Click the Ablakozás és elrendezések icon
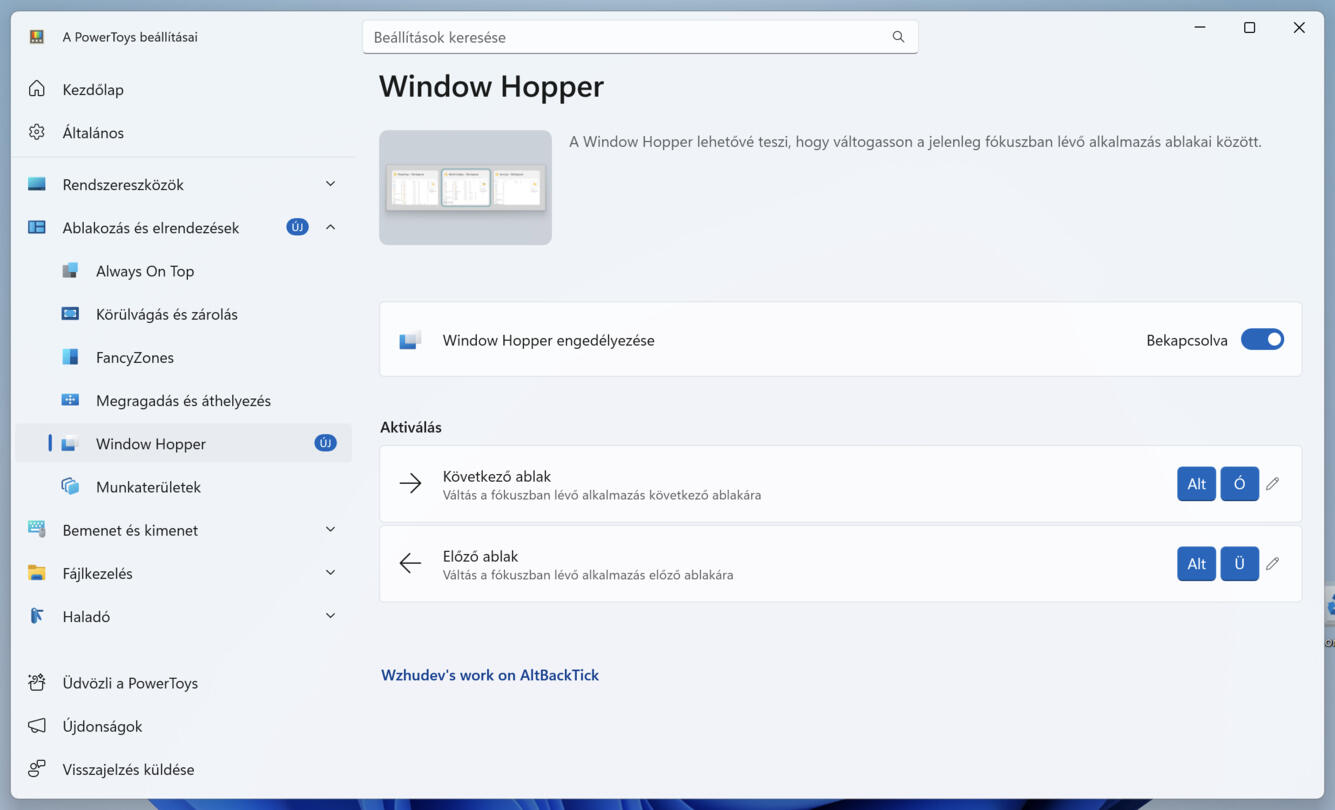 point(37,227)
